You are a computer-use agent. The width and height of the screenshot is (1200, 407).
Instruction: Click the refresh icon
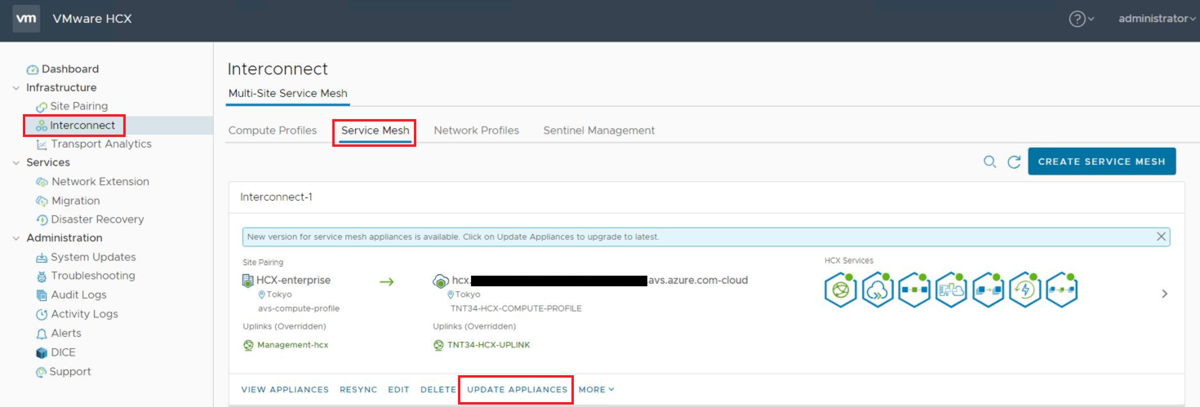(1014, 161)
